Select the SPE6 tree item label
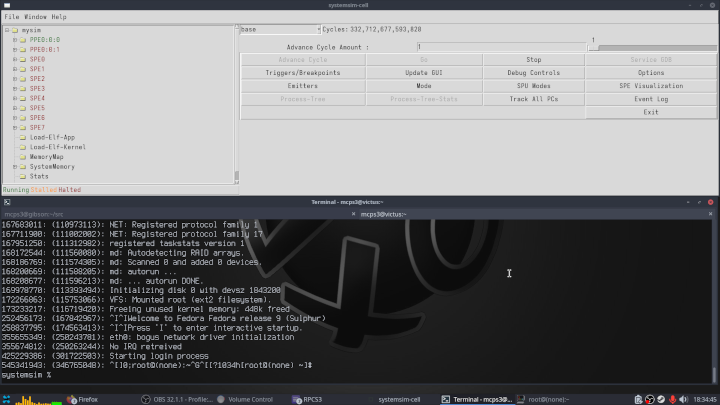This screenshot has height=405, width=720. point(37,118)
